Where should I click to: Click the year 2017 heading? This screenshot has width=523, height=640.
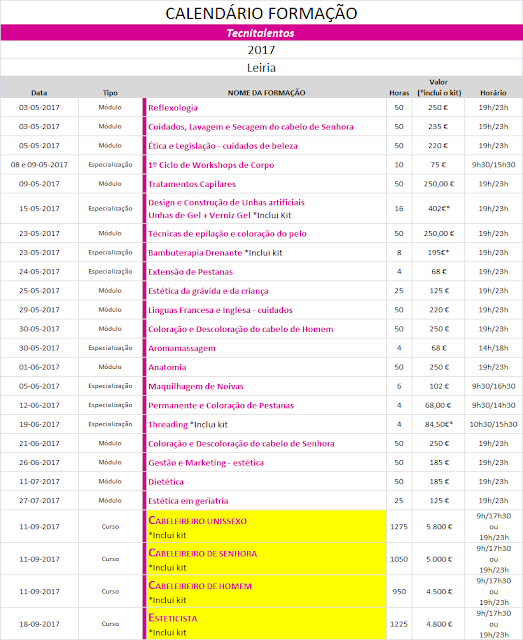261,50
